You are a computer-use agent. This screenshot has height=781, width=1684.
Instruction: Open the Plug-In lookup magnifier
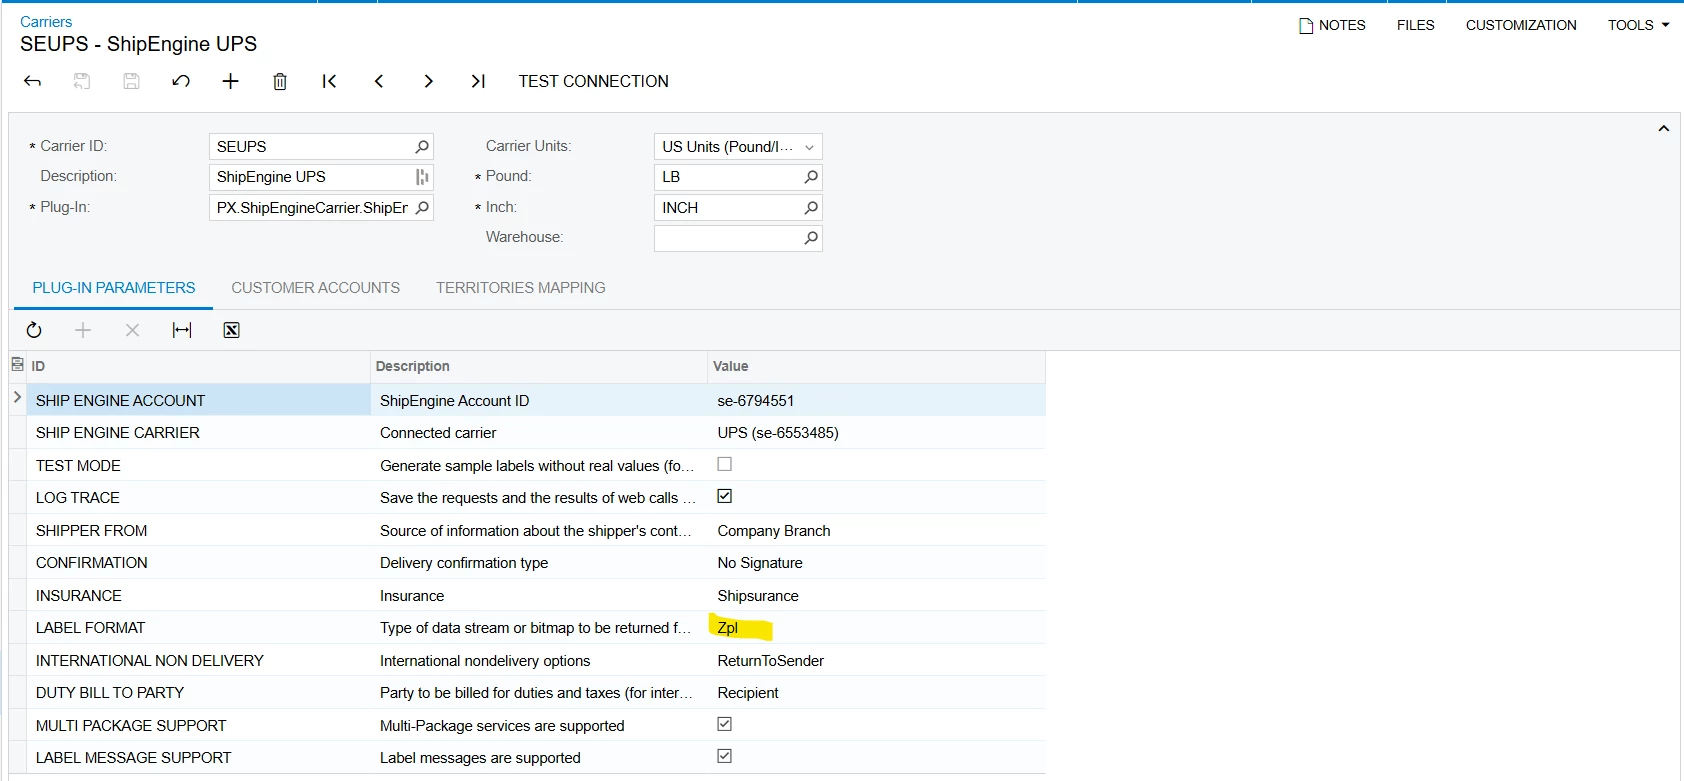coord(422,208)
